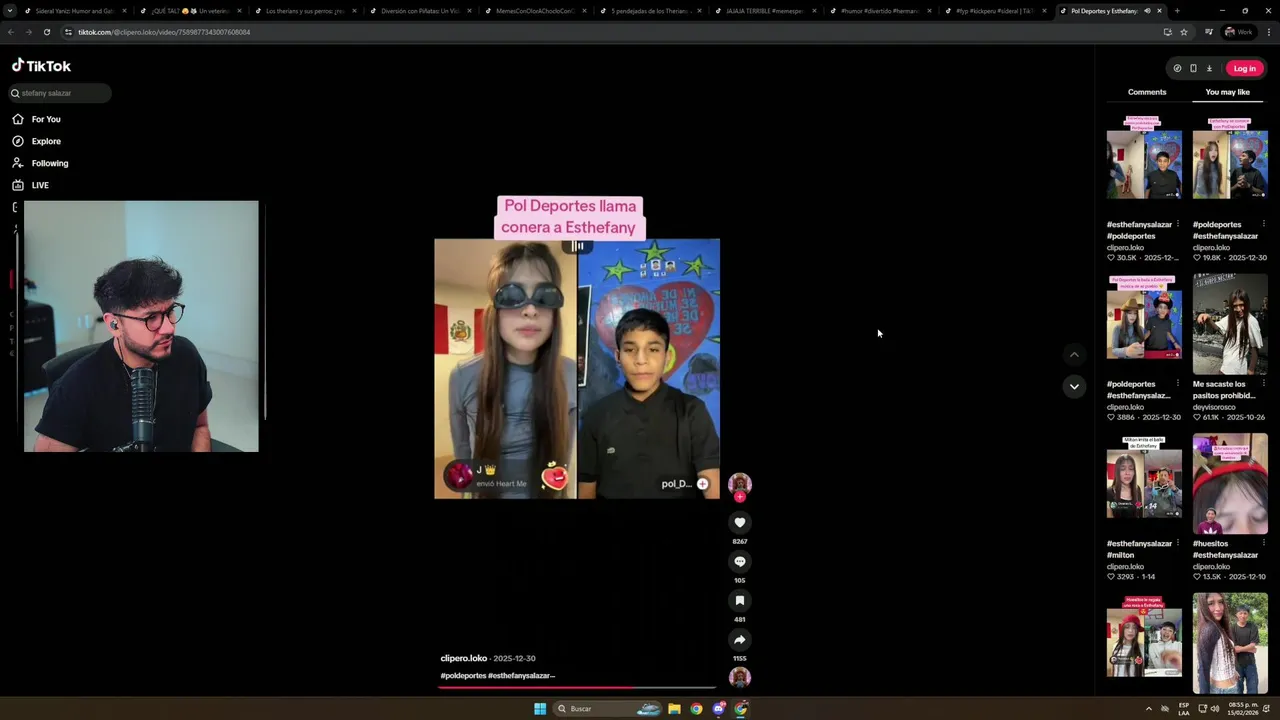The image size is (1280, 720).
Task: Open the creator avatar above the like button
Action: click(740, 484)
